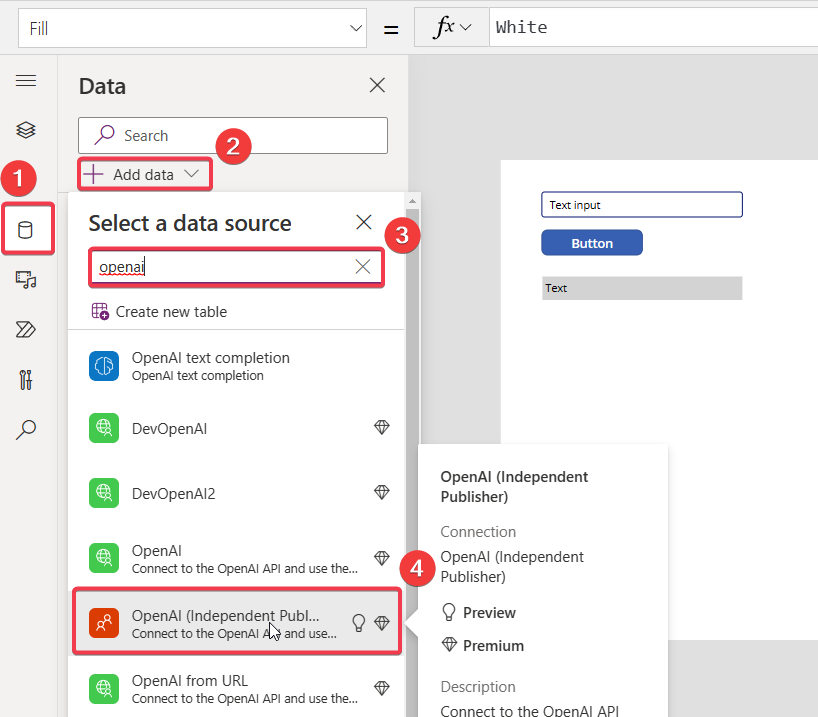Open the Power Automate icon in sidebar
This screenshot has width=818, height=717.
point(26,329)
